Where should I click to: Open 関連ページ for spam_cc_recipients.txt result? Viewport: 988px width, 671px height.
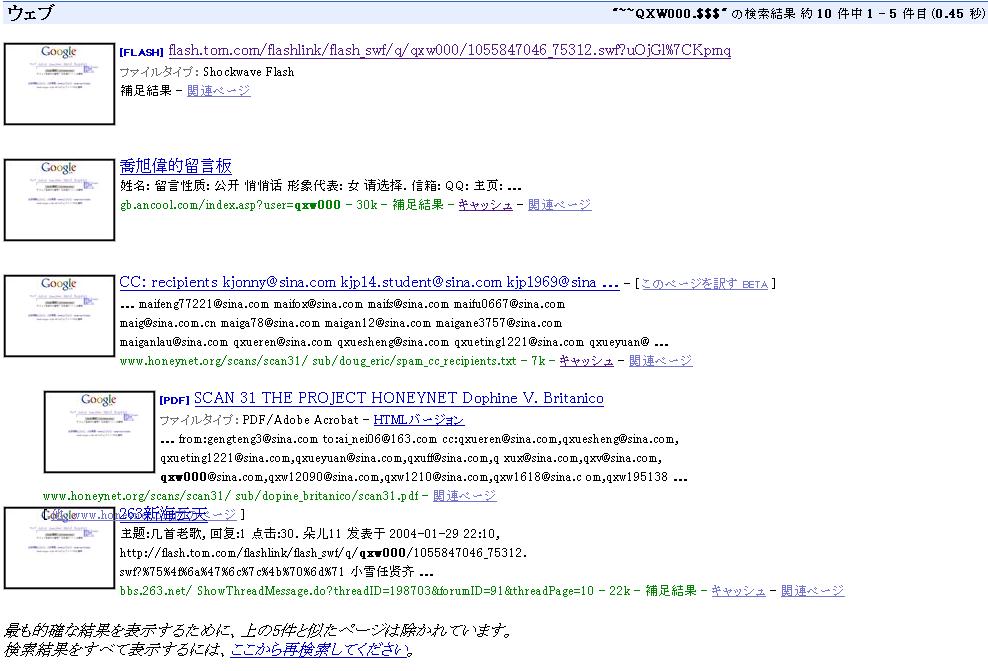[660, 361]
